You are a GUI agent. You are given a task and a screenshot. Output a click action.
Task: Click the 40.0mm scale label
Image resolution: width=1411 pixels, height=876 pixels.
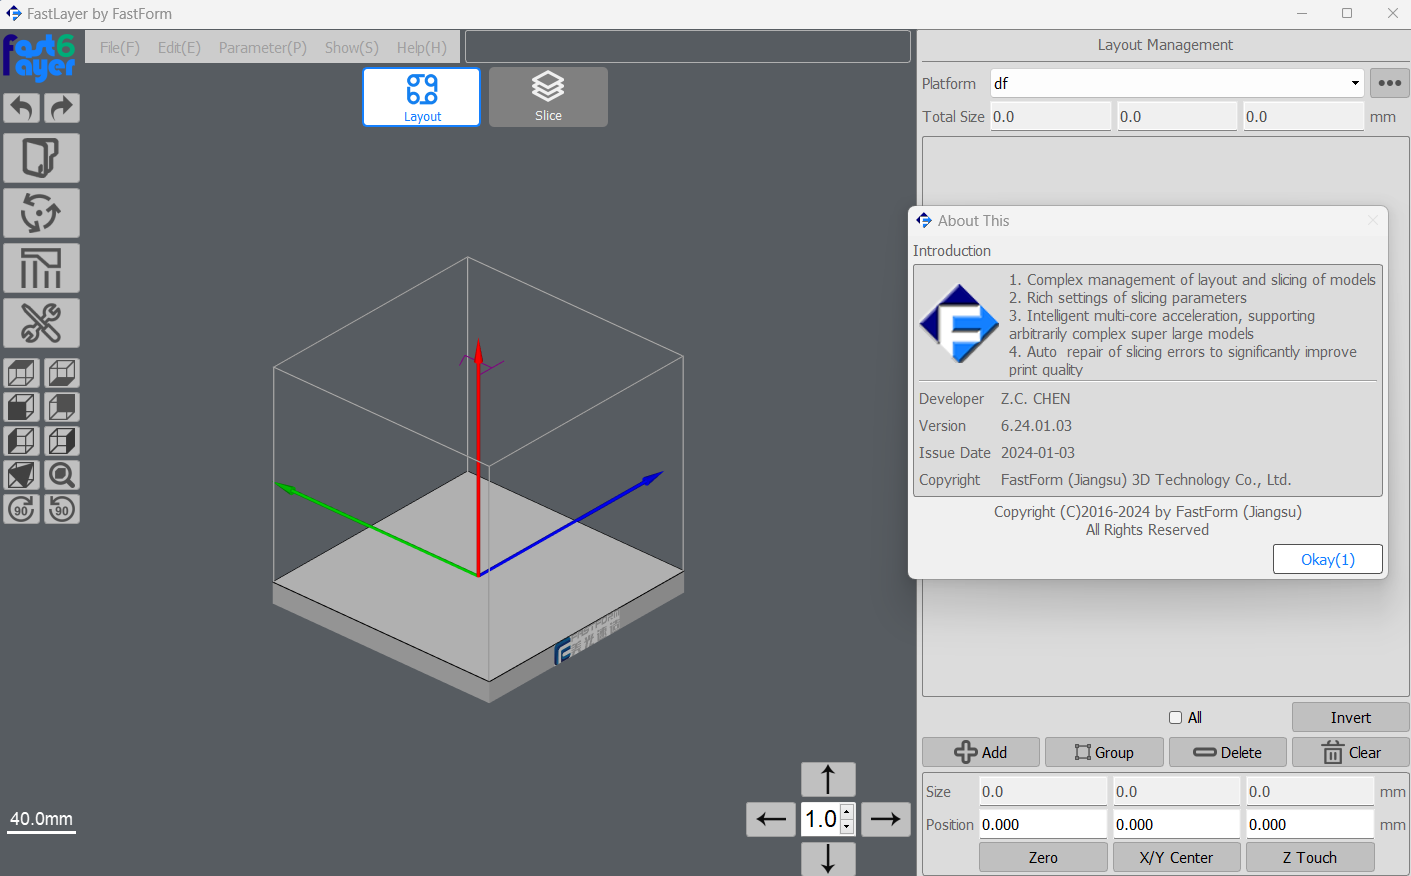pos(41,819)
